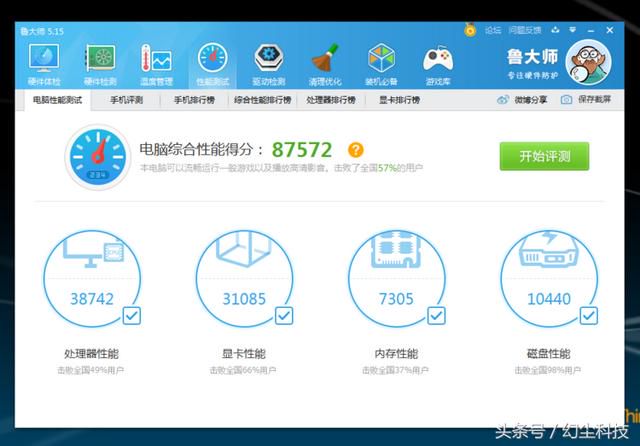Click the 磁盘性能 disk score circle
The width and height of the screenshot is (640, 446).
click(x=549, y=279)
